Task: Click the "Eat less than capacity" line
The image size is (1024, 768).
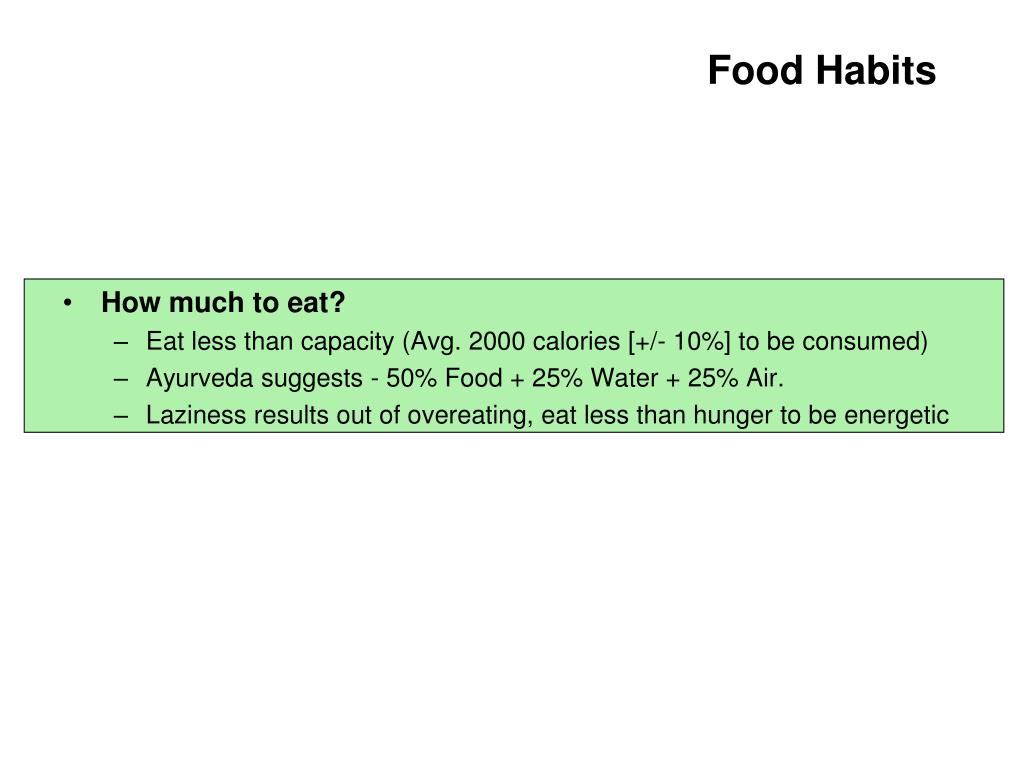Action: click(537, 342)
